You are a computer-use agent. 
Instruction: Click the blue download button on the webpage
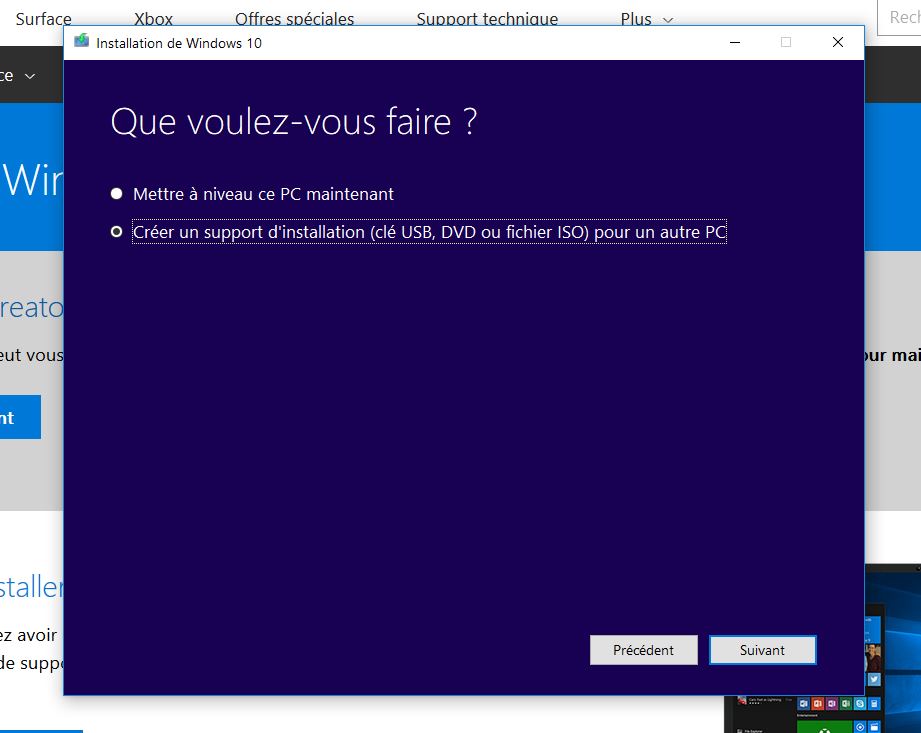coord(21,417)
